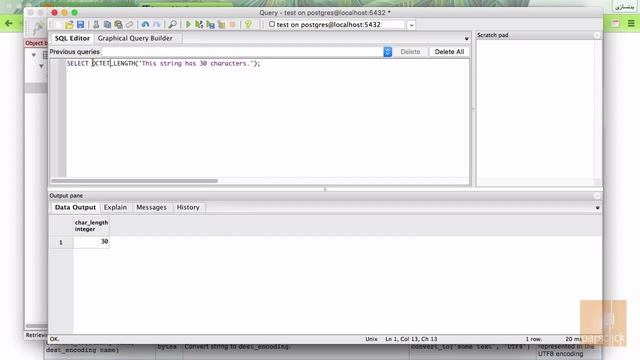The height and width of the screenshot is (360, 640).
Task: Collapse the second tree node in the Object browser
Action: (41, 66)
